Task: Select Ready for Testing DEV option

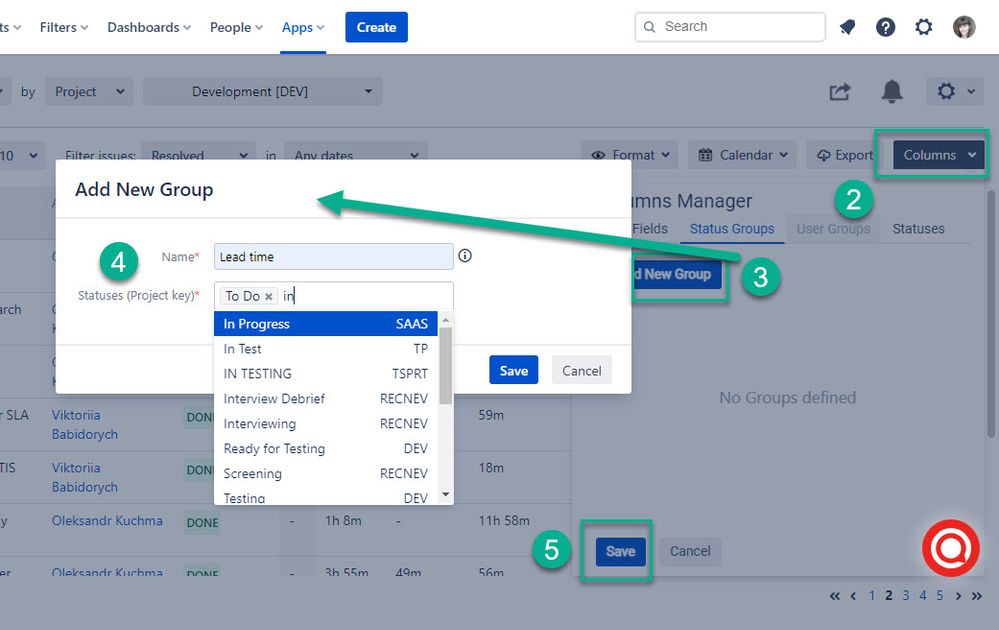Action: pyautogui.click(x=326, y=448)
